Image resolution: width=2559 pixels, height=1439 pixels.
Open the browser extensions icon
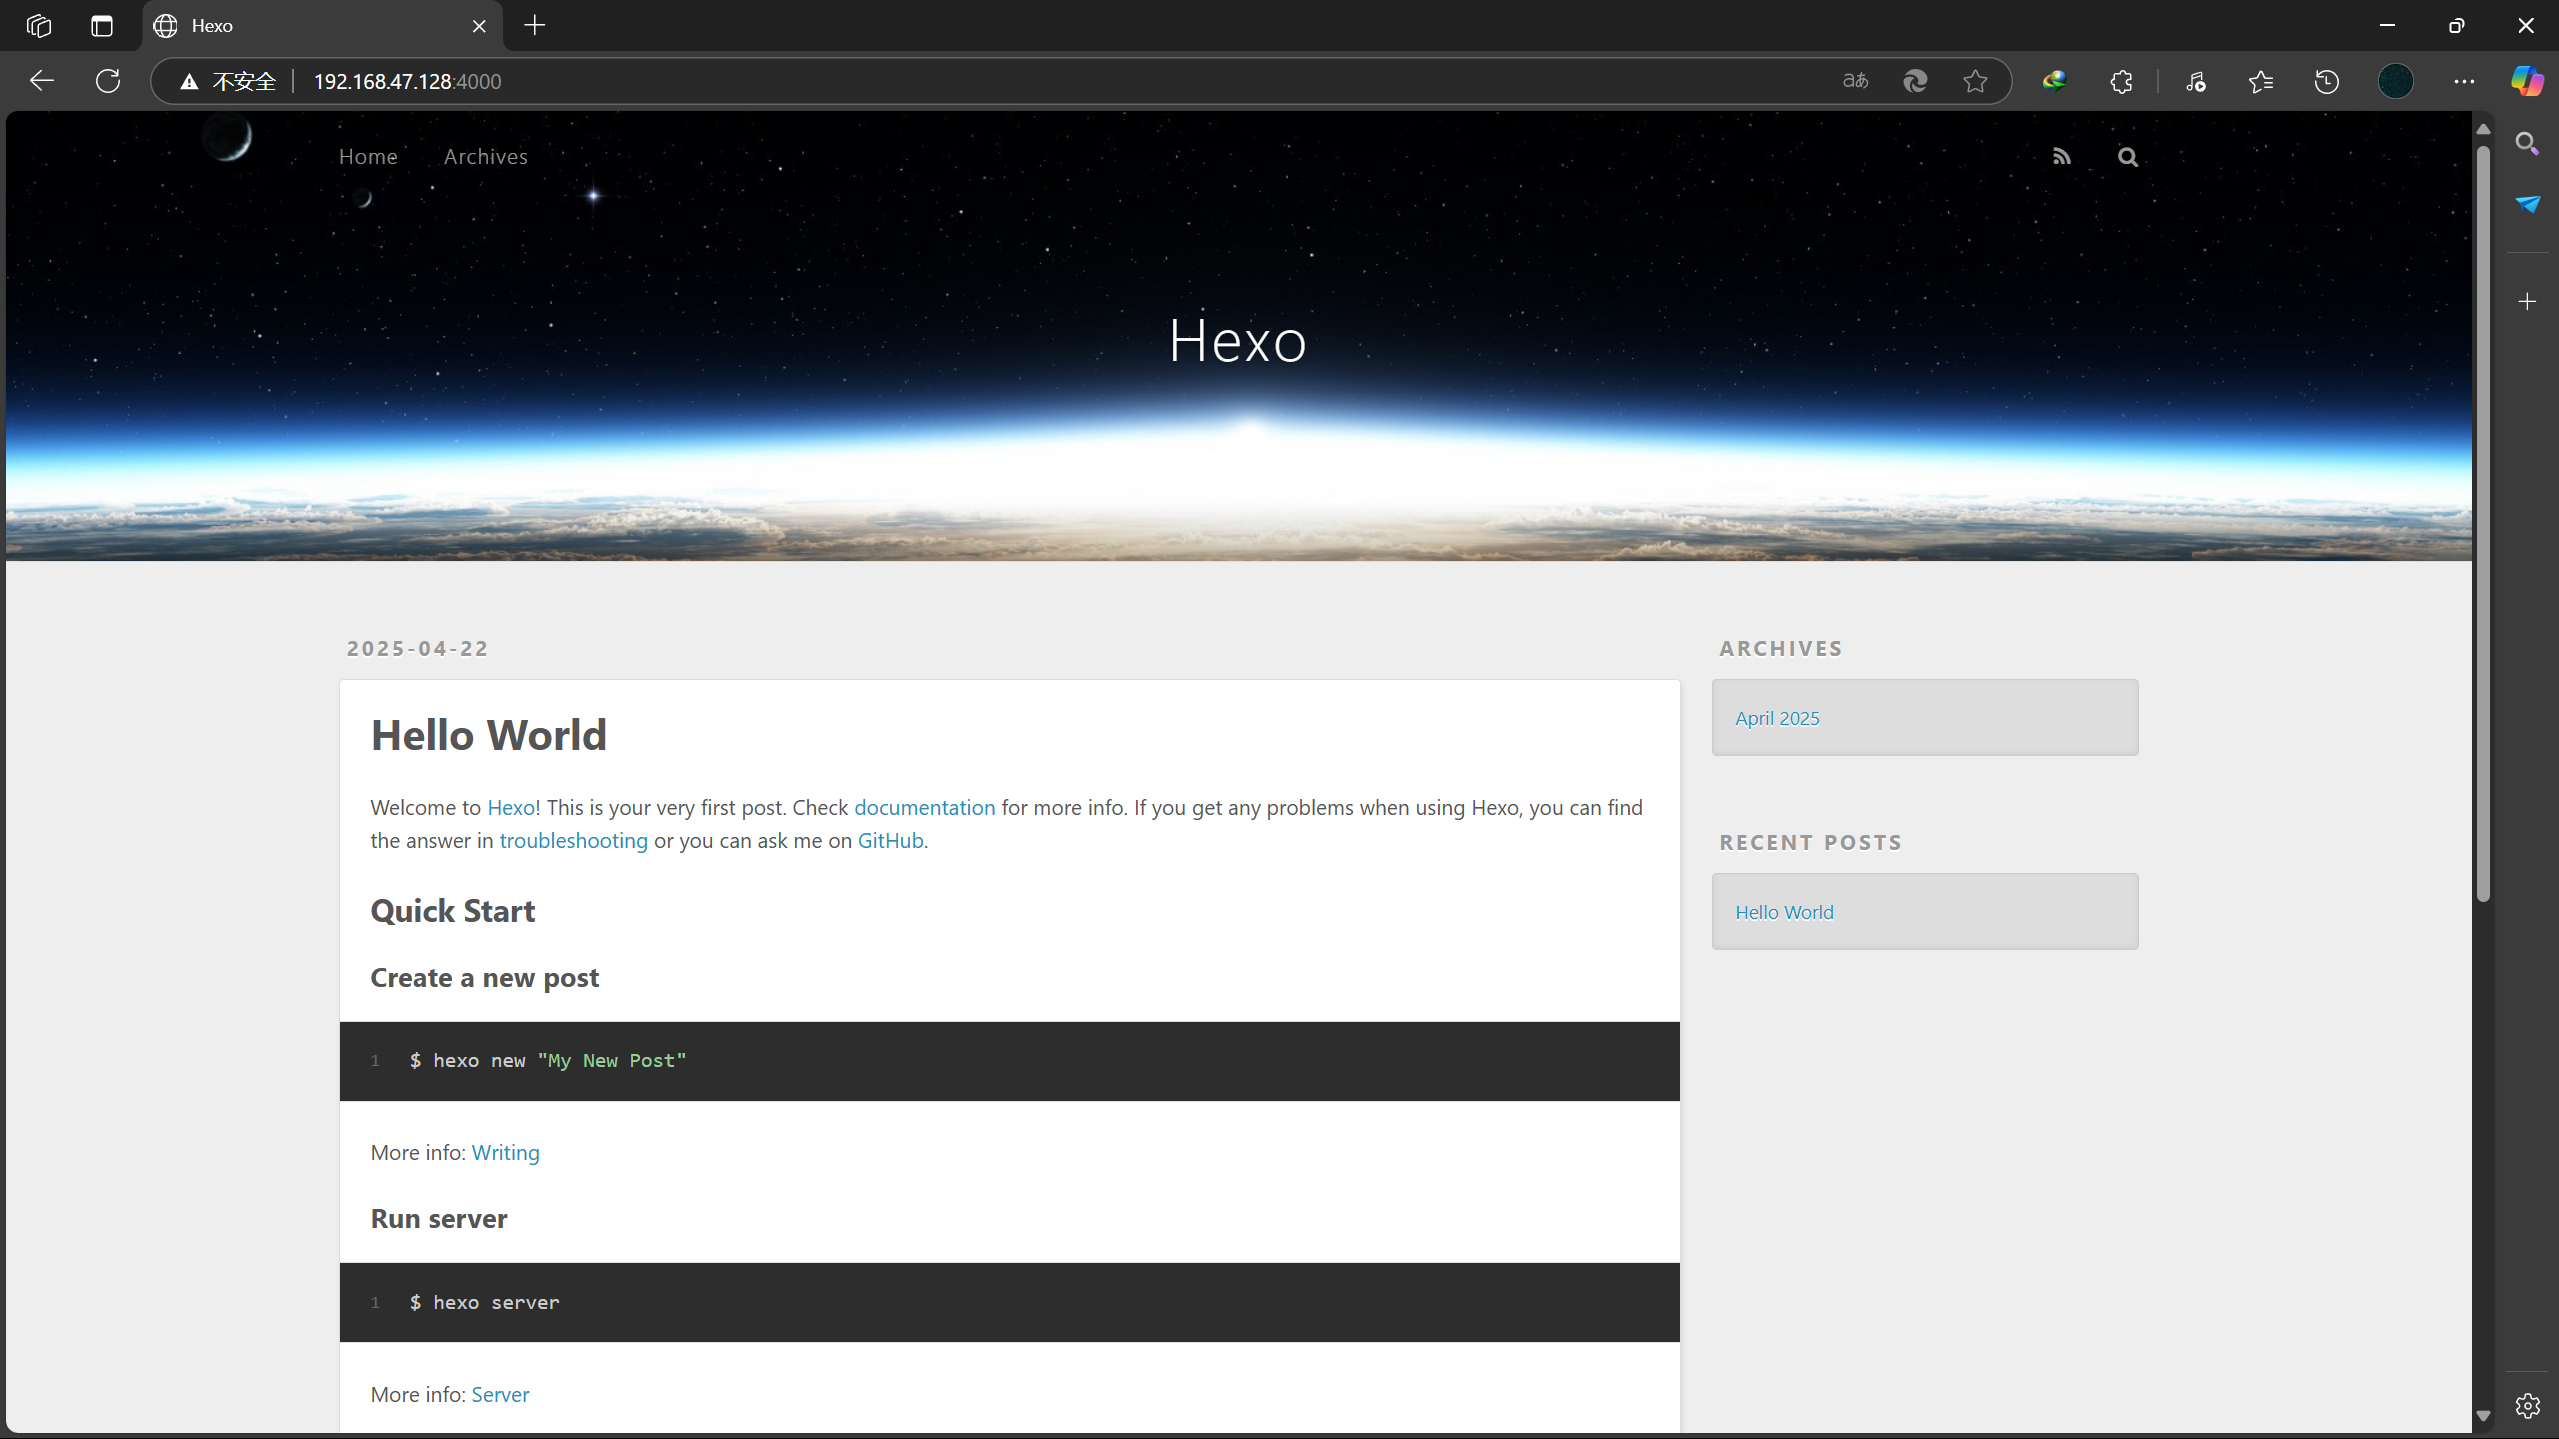pos(2121,81)
